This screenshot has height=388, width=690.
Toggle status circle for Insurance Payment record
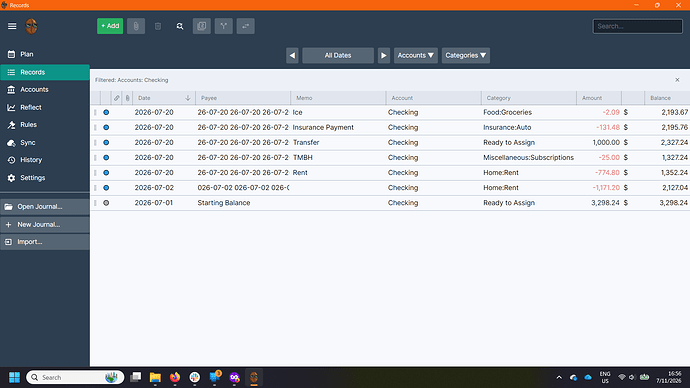tap(106, 127)
